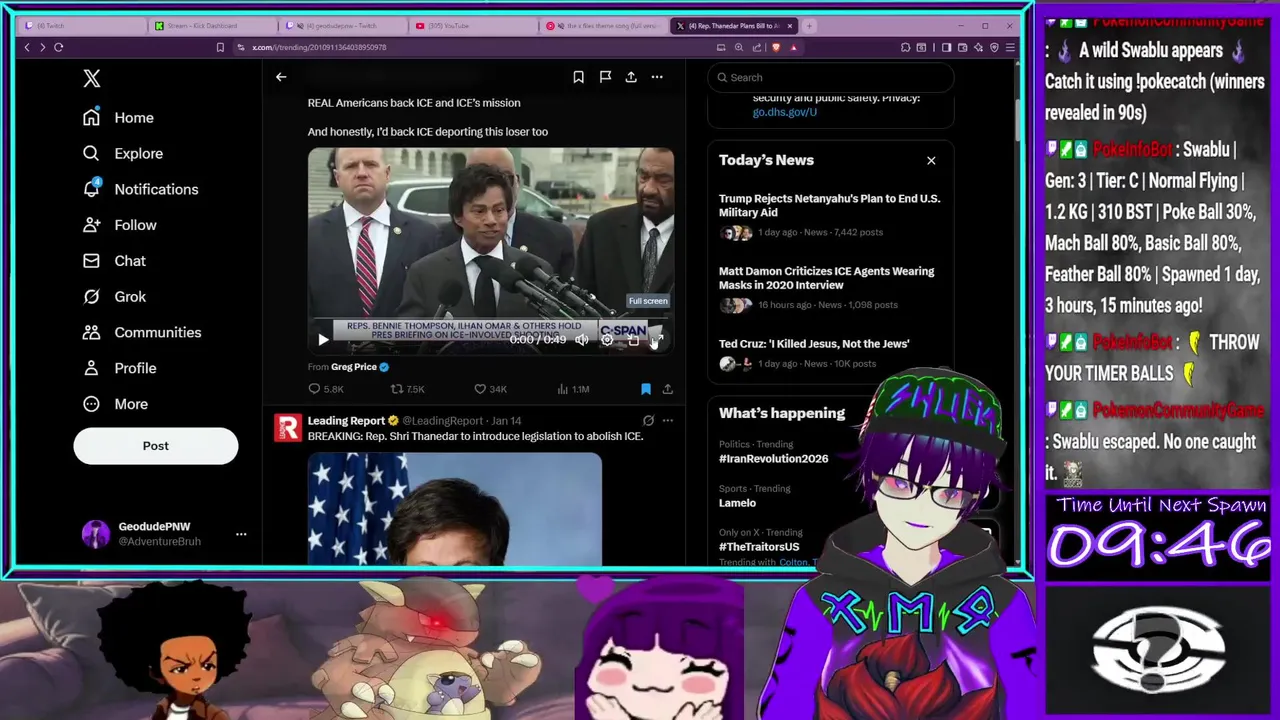Open the Leading Report profile name
Image resolution: width=1280 pixels, height=720 pixels.
[346, 421]
